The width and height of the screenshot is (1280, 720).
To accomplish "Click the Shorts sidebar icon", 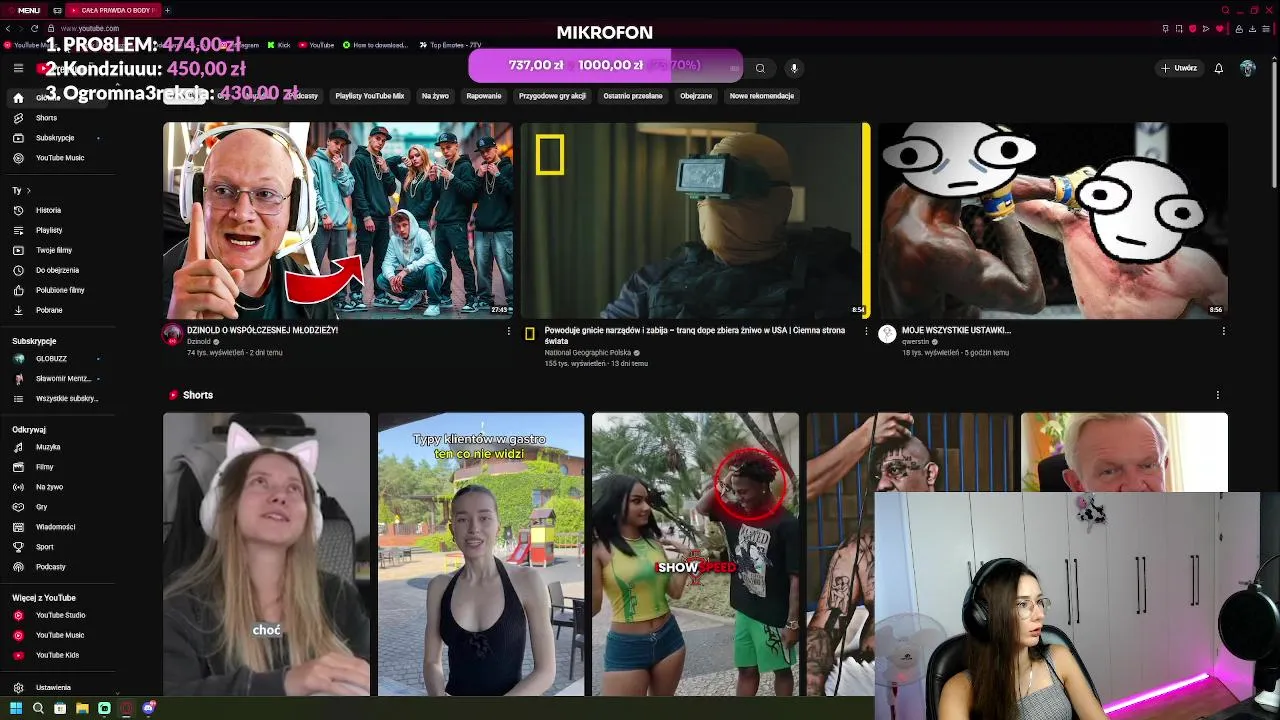I will 18,118.
